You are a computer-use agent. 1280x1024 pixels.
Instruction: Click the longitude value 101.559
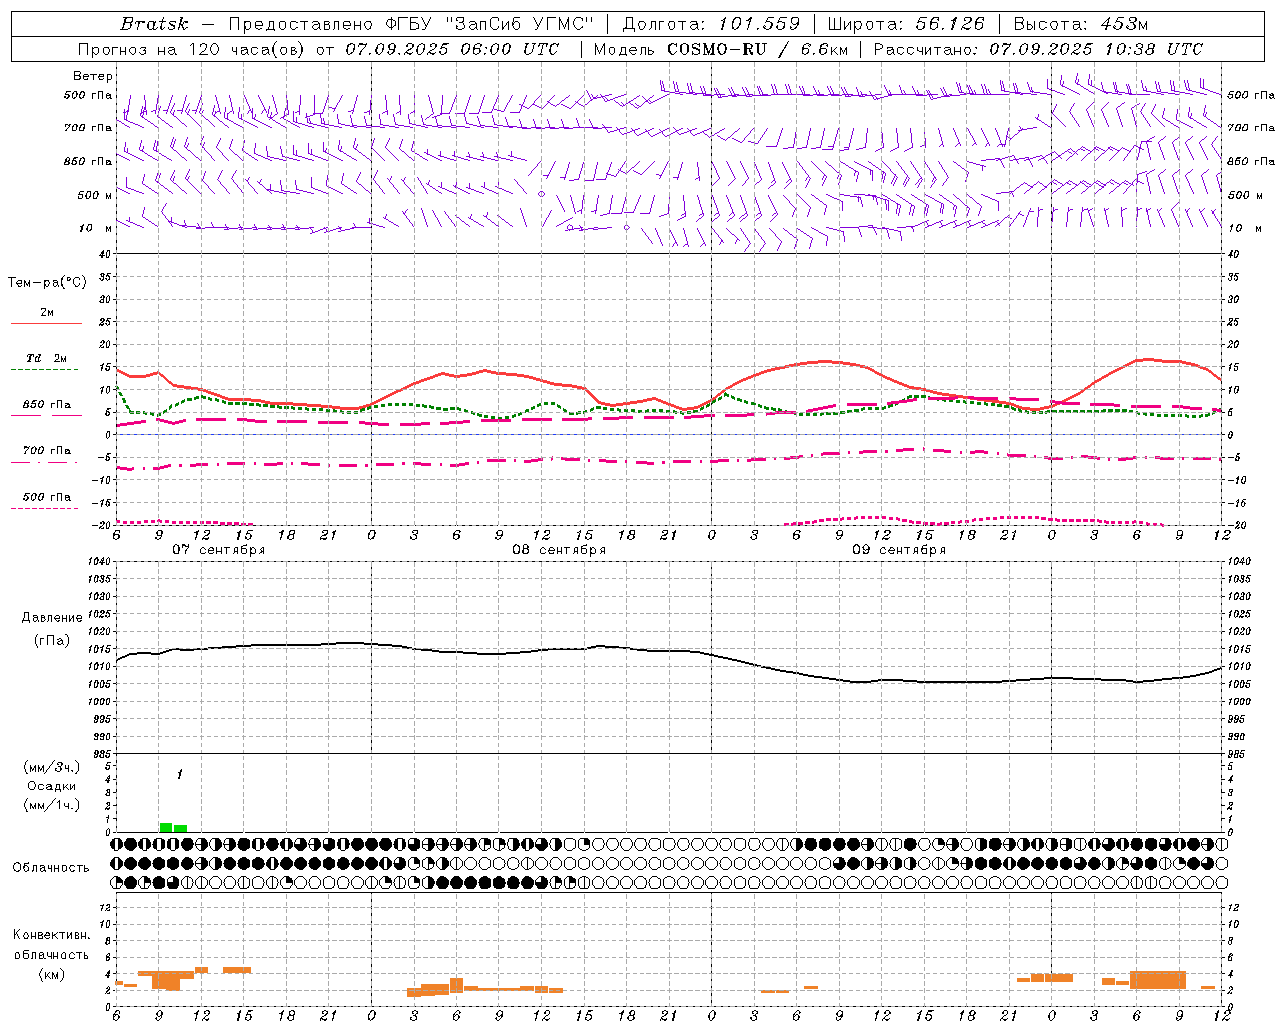coord(757,24)
